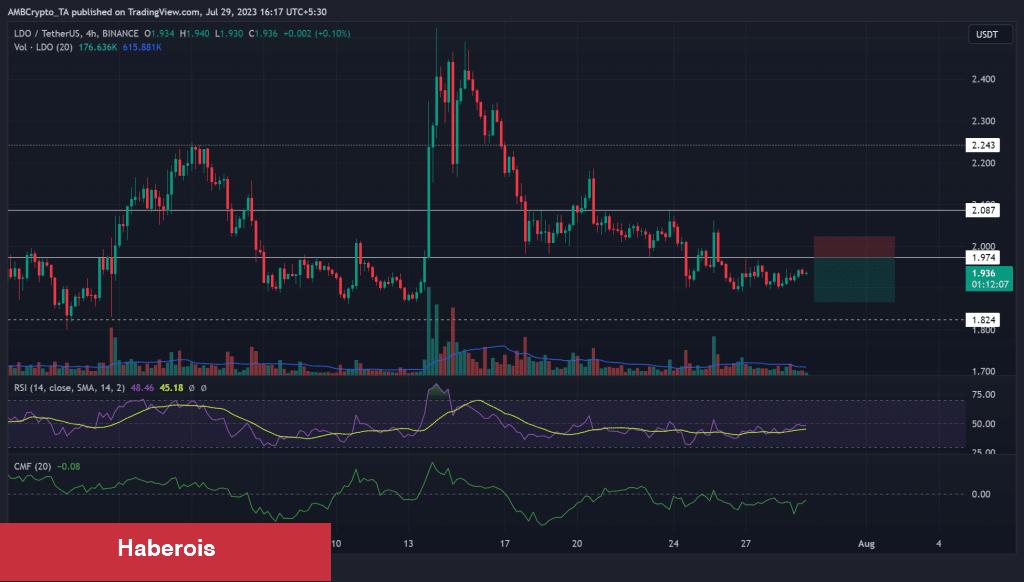The image size is (1024, 582).
Task: Click the volume MA value 615.881K
Action: 142,47
